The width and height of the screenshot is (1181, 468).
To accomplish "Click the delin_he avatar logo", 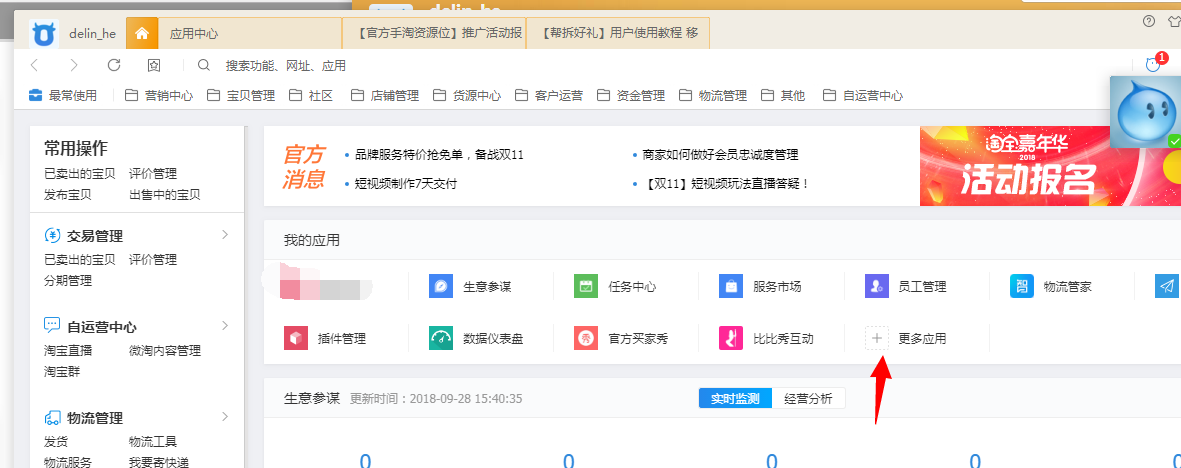I will pyautogui.click(x=44, y=34).
